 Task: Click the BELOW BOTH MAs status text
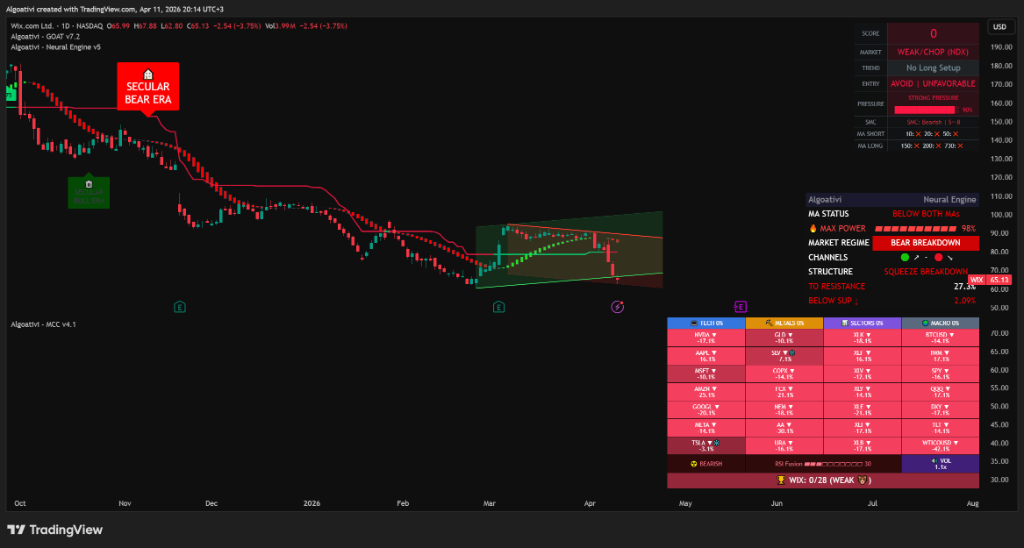pyautogui.click(x=925, y=214)
